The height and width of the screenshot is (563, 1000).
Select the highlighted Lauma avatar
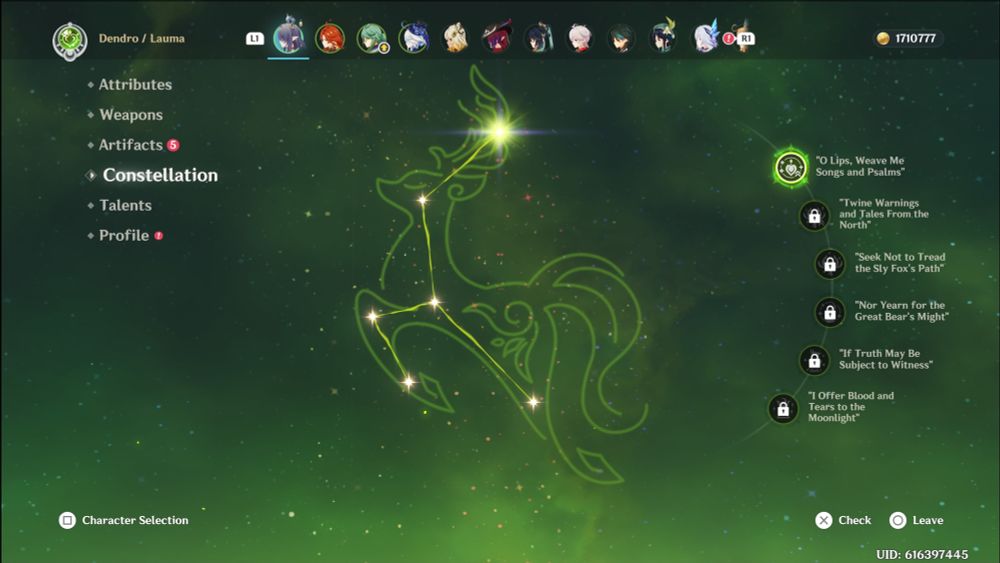(288, 36)
